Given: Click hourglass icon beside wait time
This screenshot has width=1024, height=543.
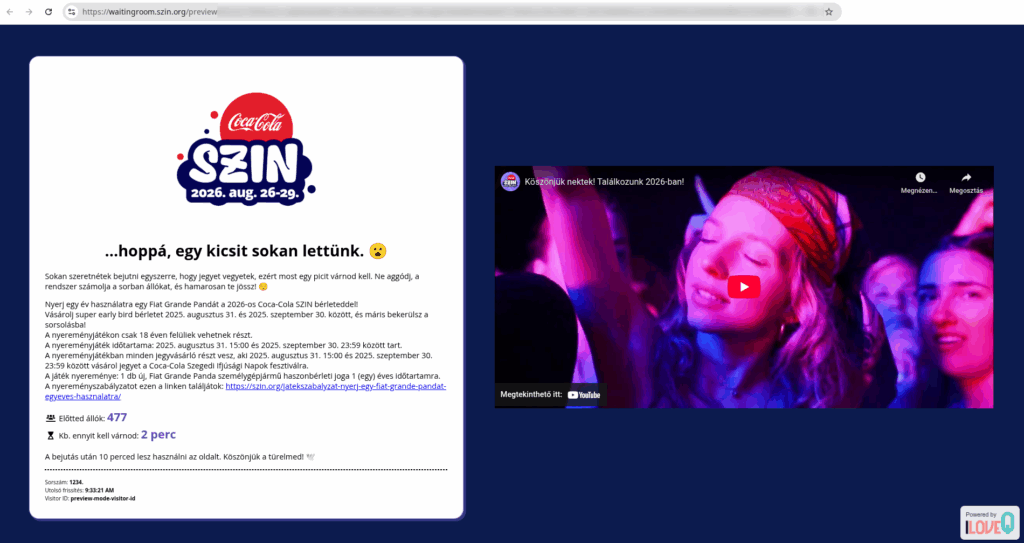Looking at the screenshot, I should coord(51,436).
